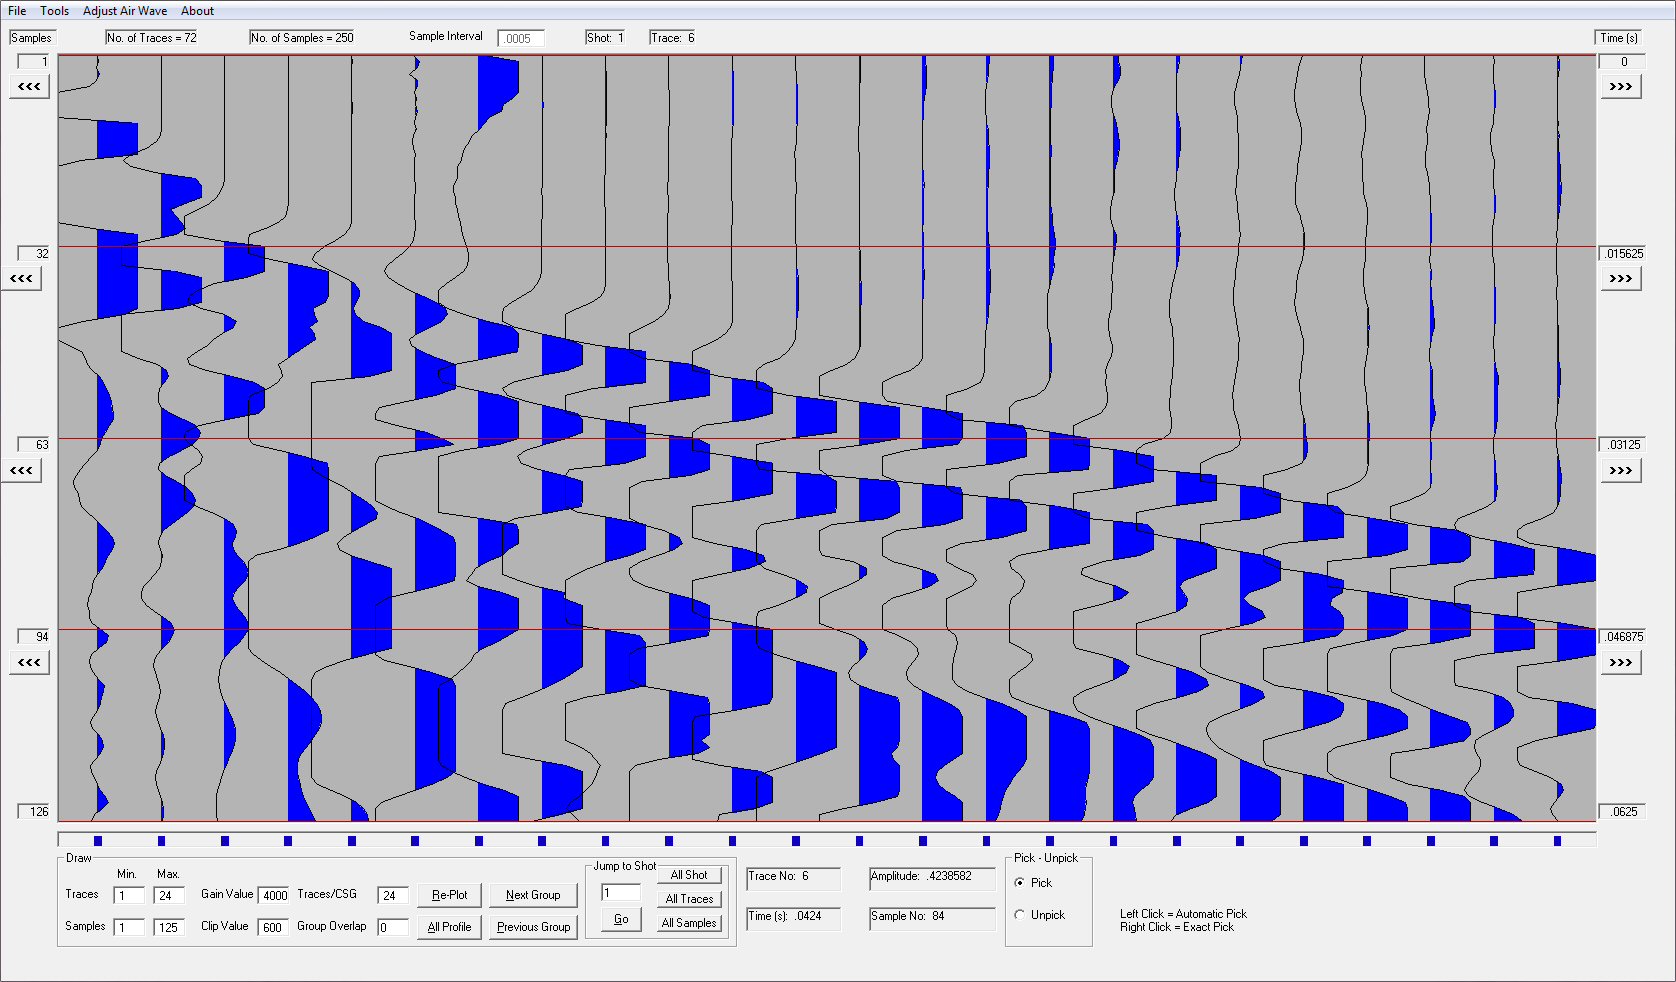Viewport: 1676px width, 982px height.
Task: Click the >>> button beside time 0
Action: (x=1620, y=87)
